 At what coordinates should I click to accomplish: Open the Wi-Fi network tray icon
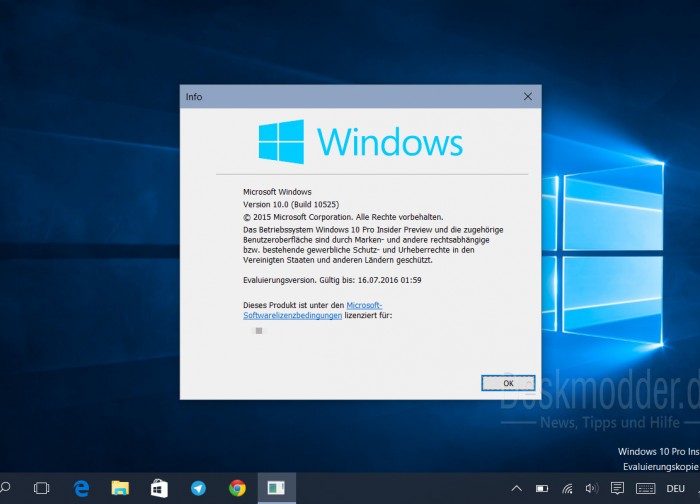[x=567, y=488]
